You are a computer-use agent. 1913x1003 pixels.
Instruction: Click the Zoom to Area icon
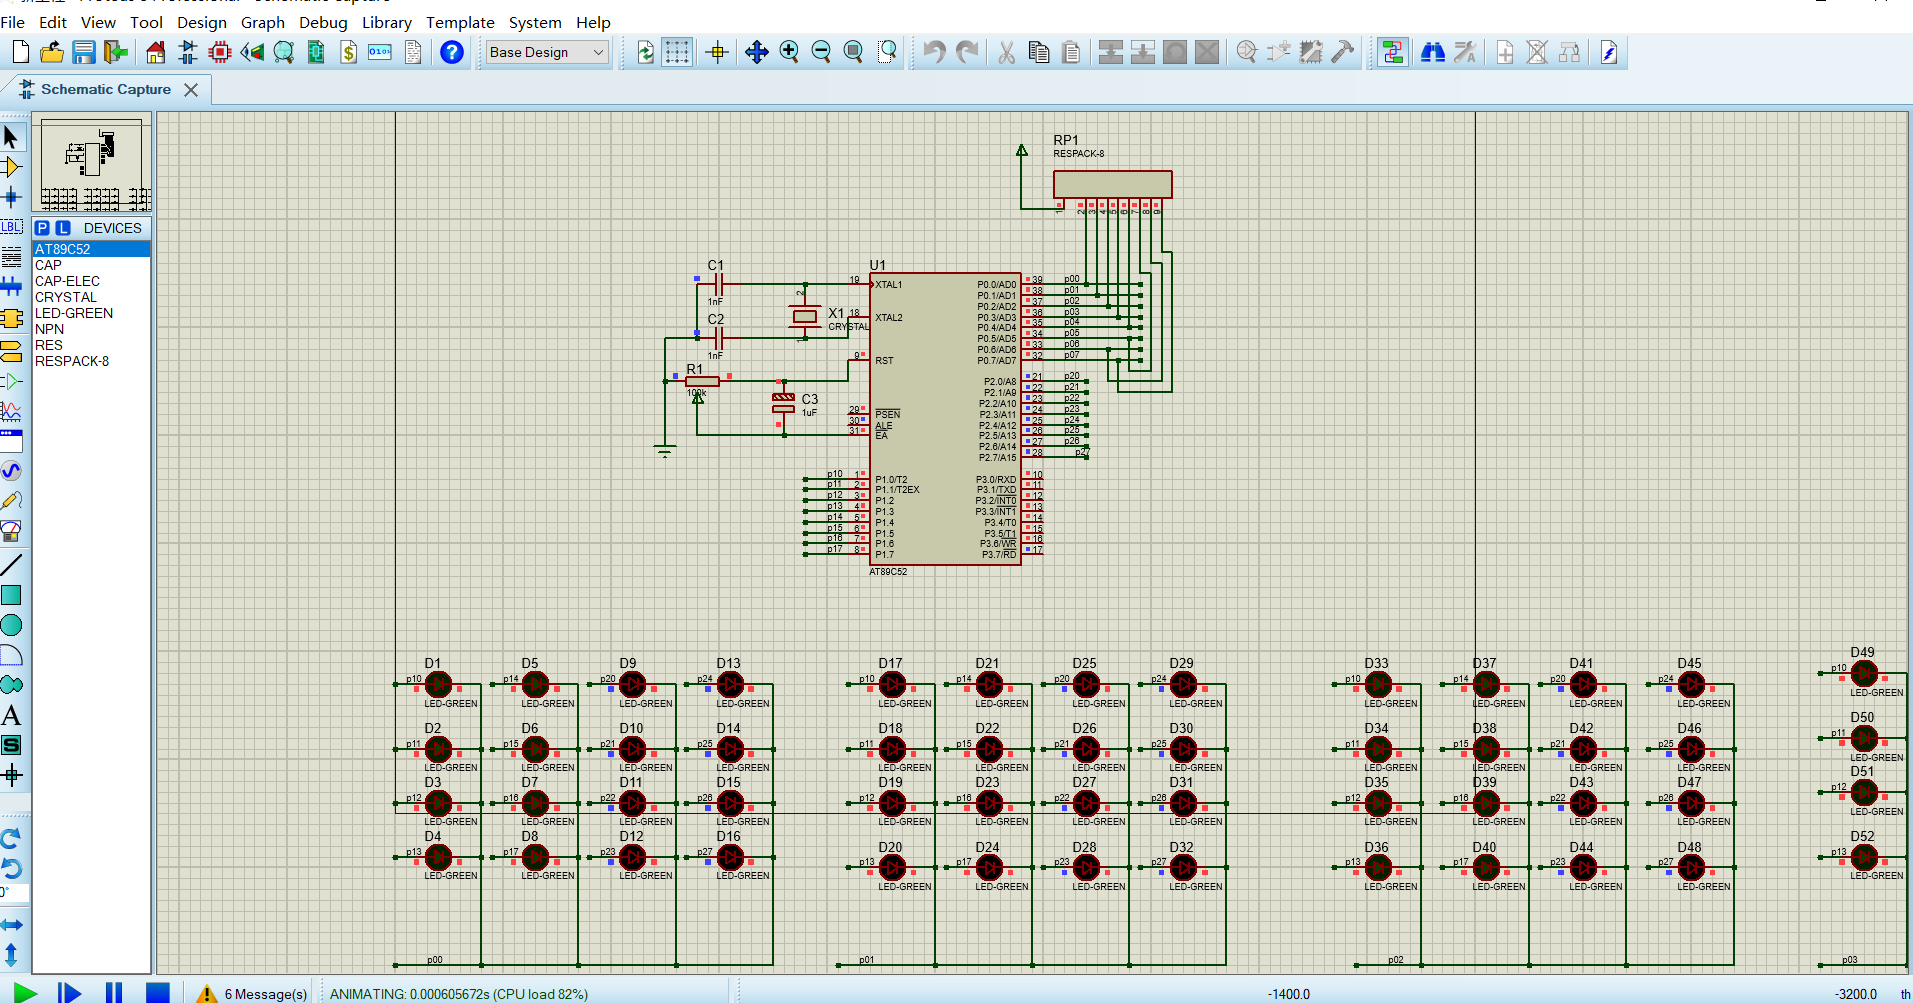coord(887,52)
